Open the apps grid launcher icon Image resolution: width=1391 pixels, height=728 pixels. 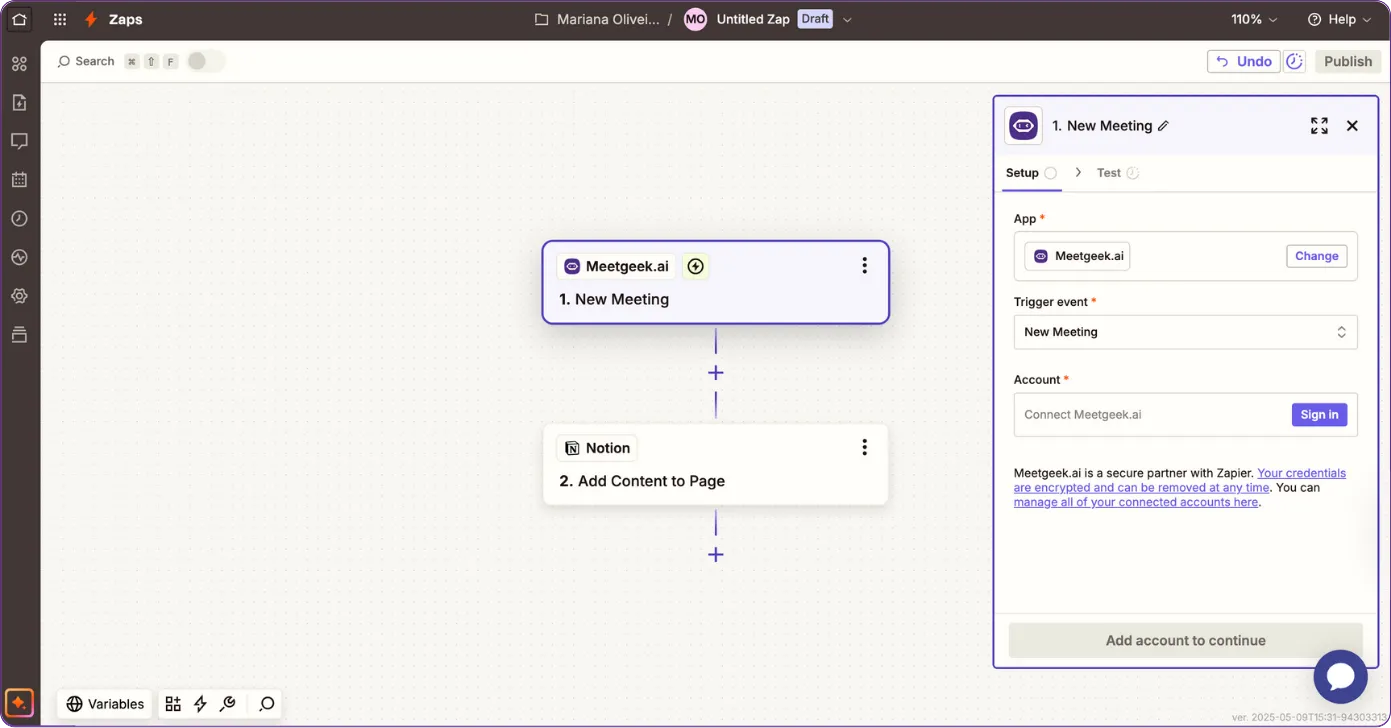(60, 19)
